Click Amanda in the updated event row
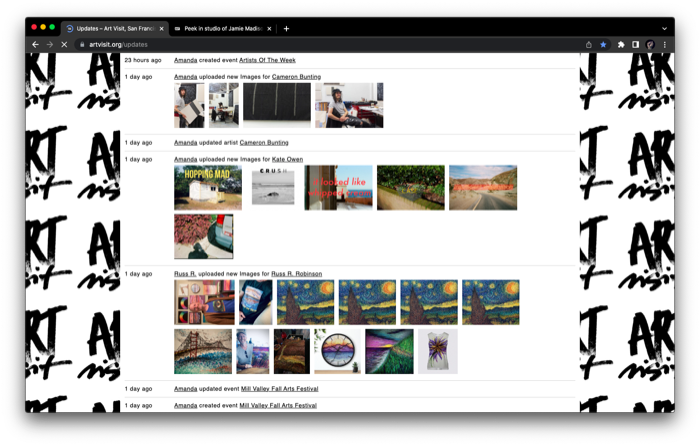This screenshot has height=446, width=700. (185, 389)
